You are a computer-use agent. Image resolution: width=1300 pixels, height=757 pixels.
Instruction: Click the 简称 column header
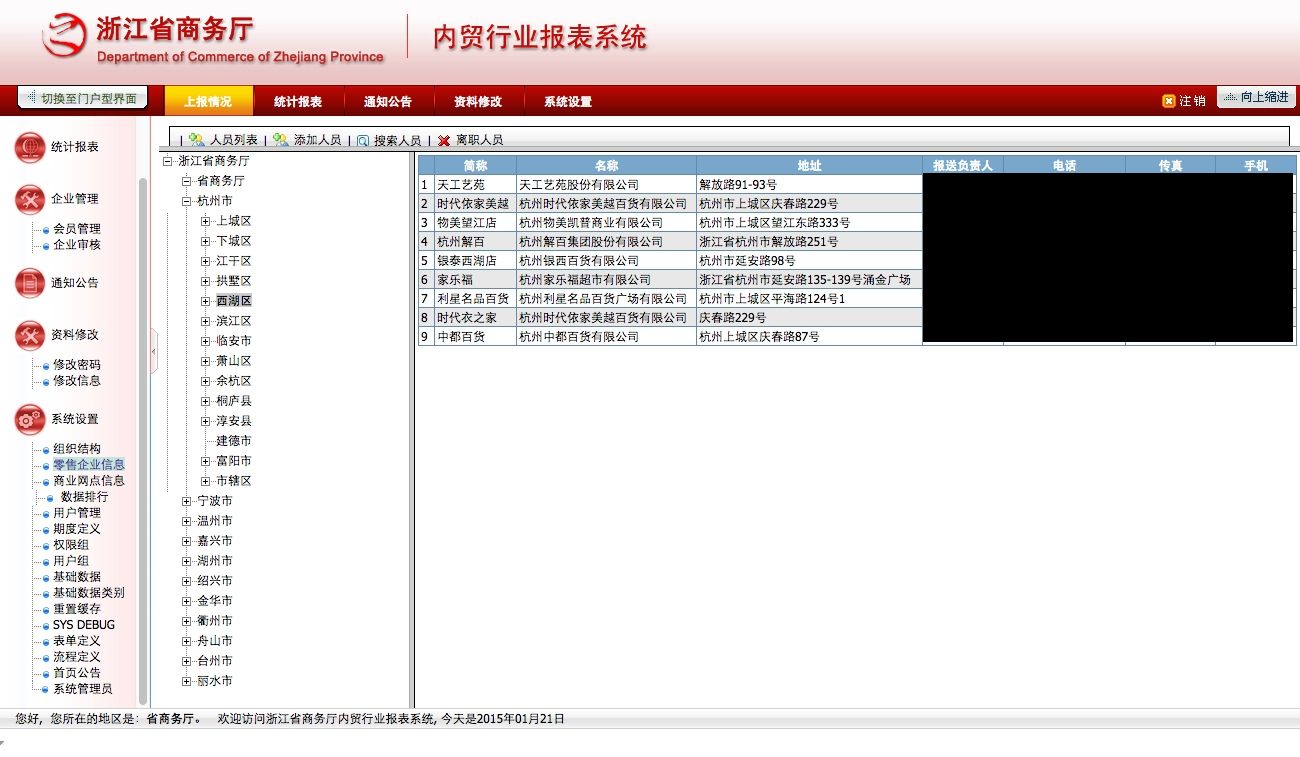(475, 166)
